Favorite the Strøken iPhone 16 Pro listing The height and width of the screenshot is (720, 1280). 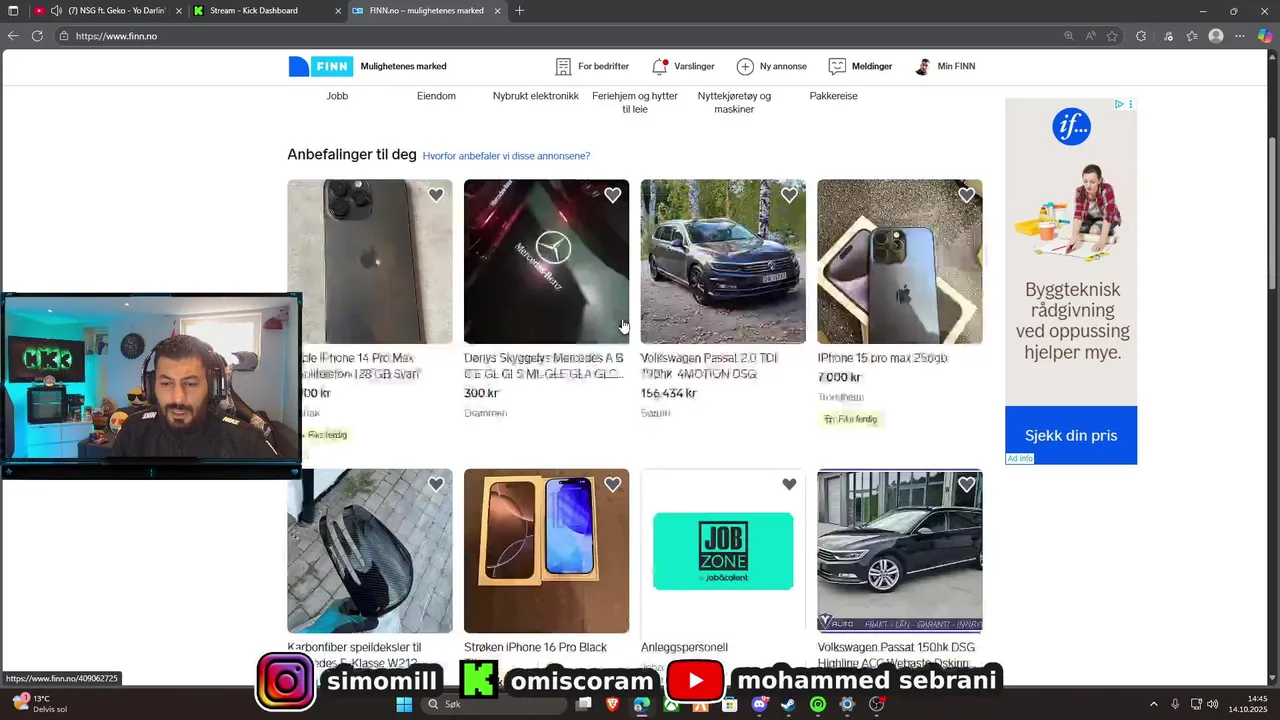[x=613, y=485]
